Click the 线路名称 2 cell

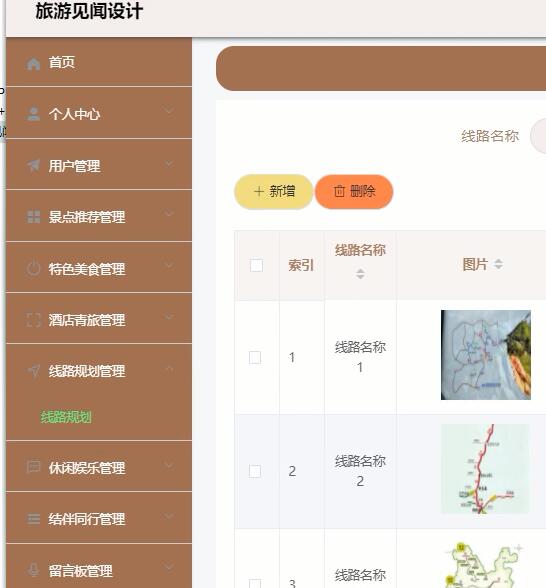coord(360,471)
